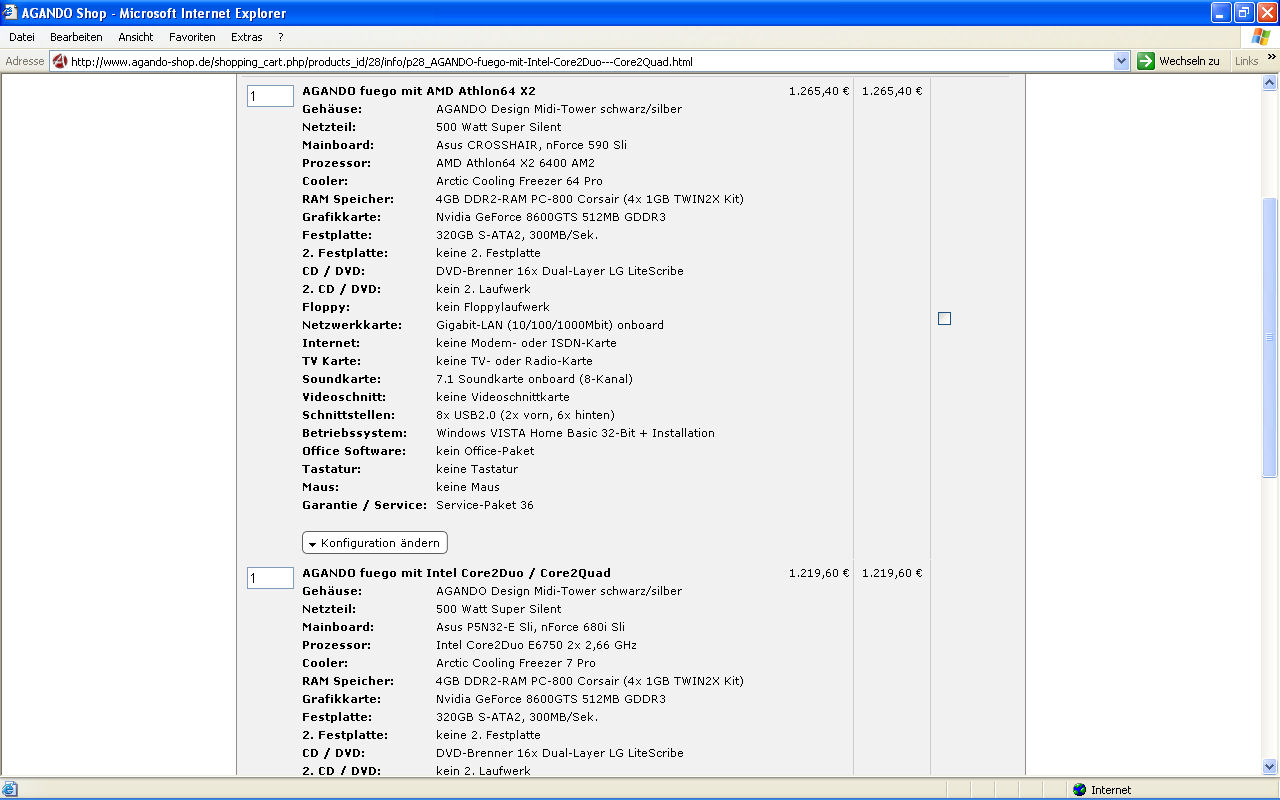Click the Windows flag logo below the close button
This screenshot has height=800, width=1280.
1261,37
